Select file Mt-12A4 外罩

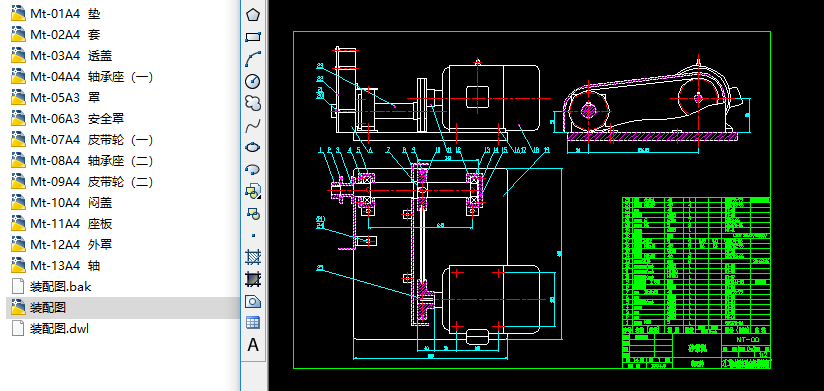tap(61, 245)
